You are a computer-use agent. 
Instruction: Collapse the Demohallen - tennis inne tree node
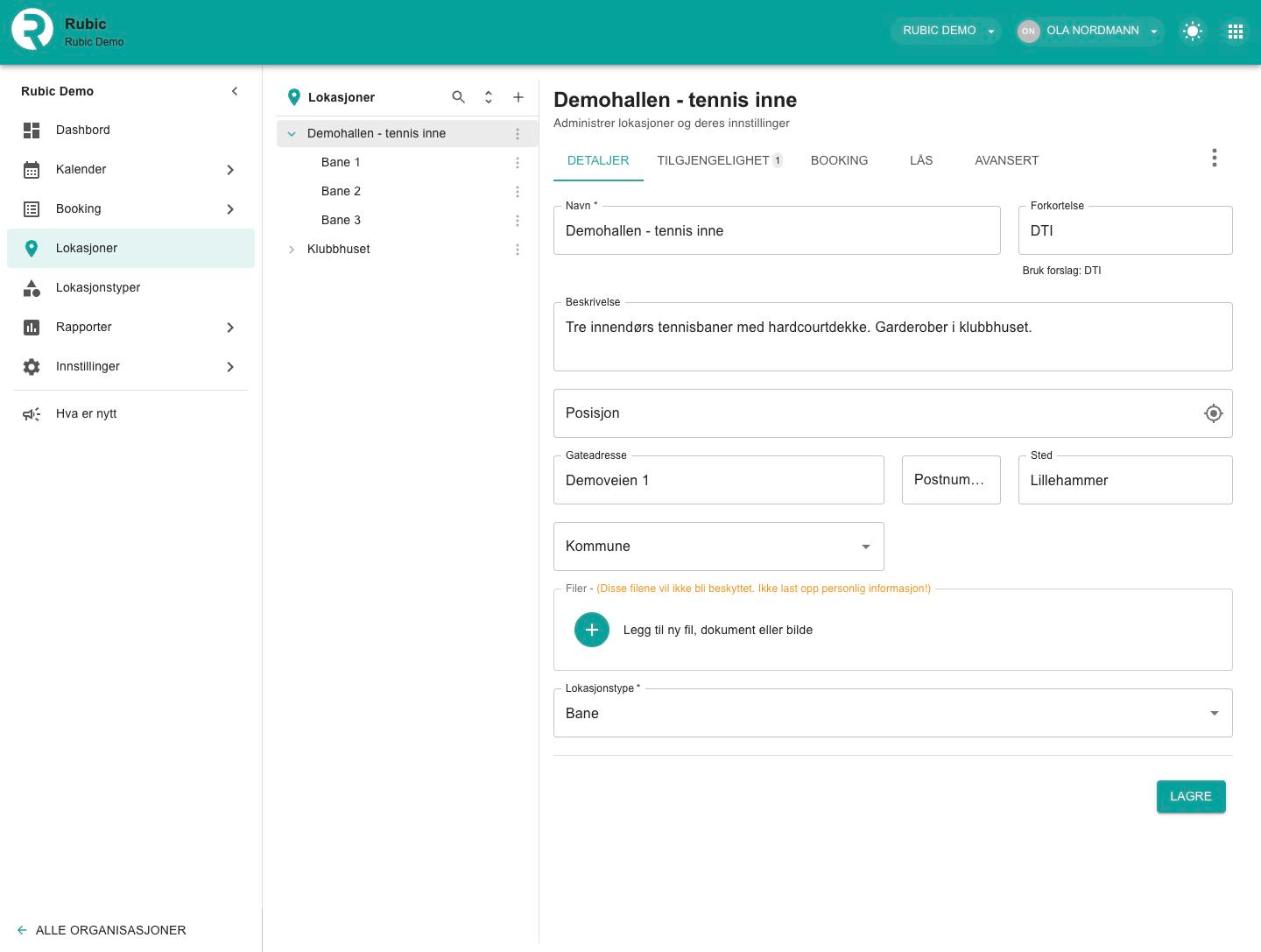(292, 134)
